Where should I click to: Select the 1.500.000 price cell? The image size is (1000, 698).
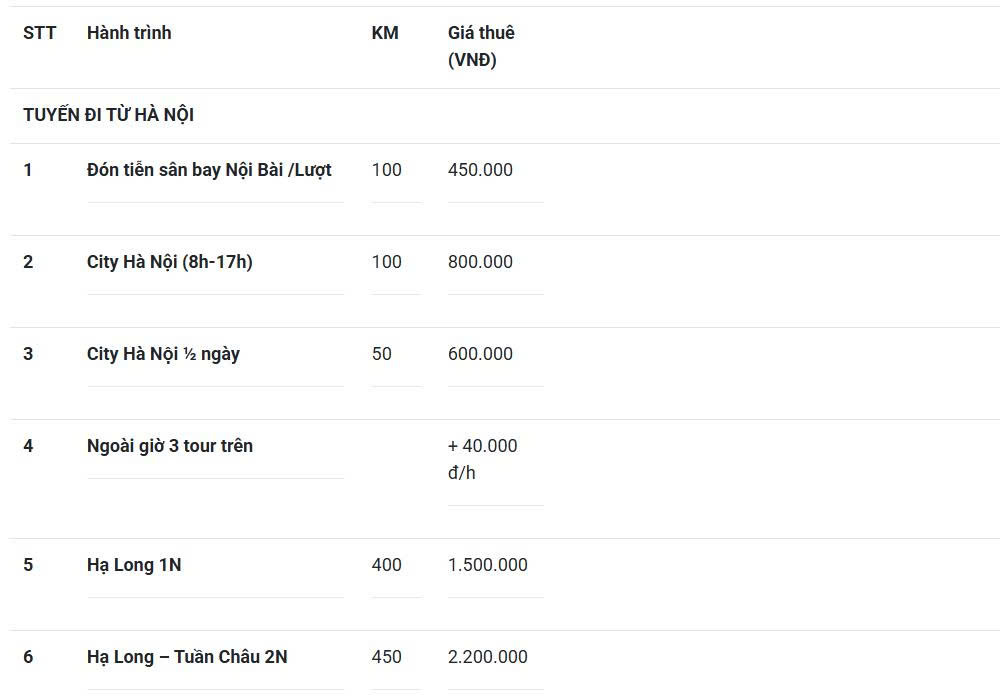tap(488, 565)
